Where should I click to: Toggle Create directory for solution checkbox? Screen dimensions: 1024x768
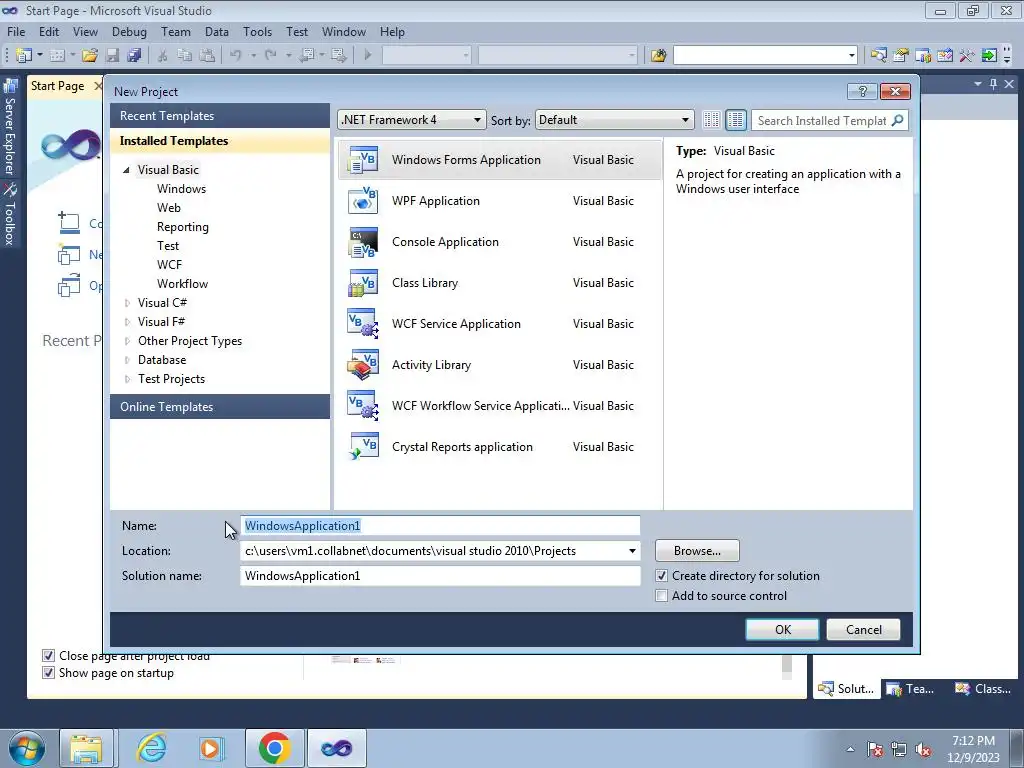pyautogui.click(x=662, y=576)
